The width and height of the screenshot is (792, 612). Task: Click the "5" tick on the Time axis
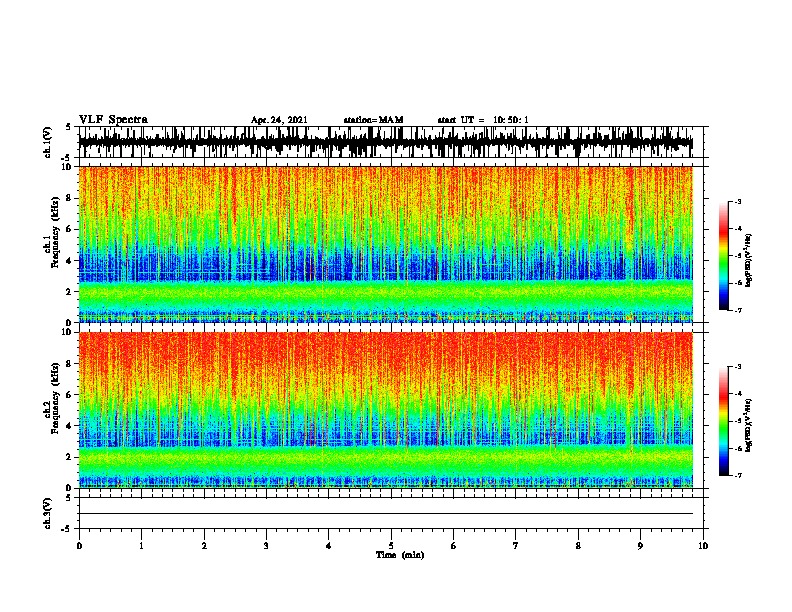point(391,546)
